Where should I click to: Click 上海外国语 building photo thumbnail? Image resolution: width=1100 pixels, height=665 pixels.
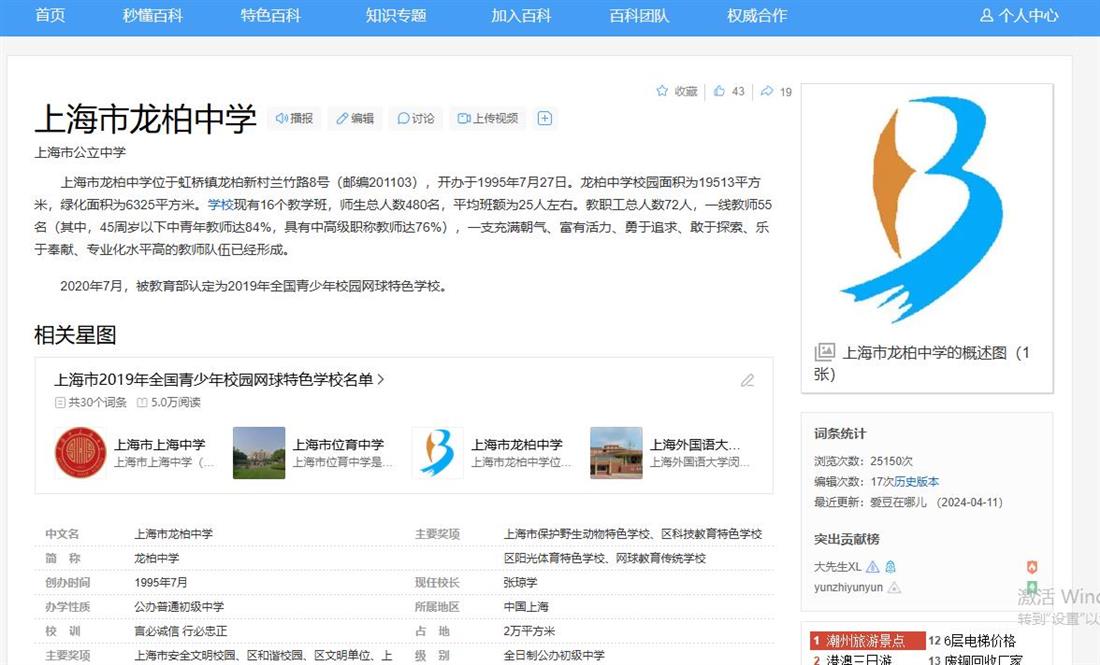(x=617, y=453)
